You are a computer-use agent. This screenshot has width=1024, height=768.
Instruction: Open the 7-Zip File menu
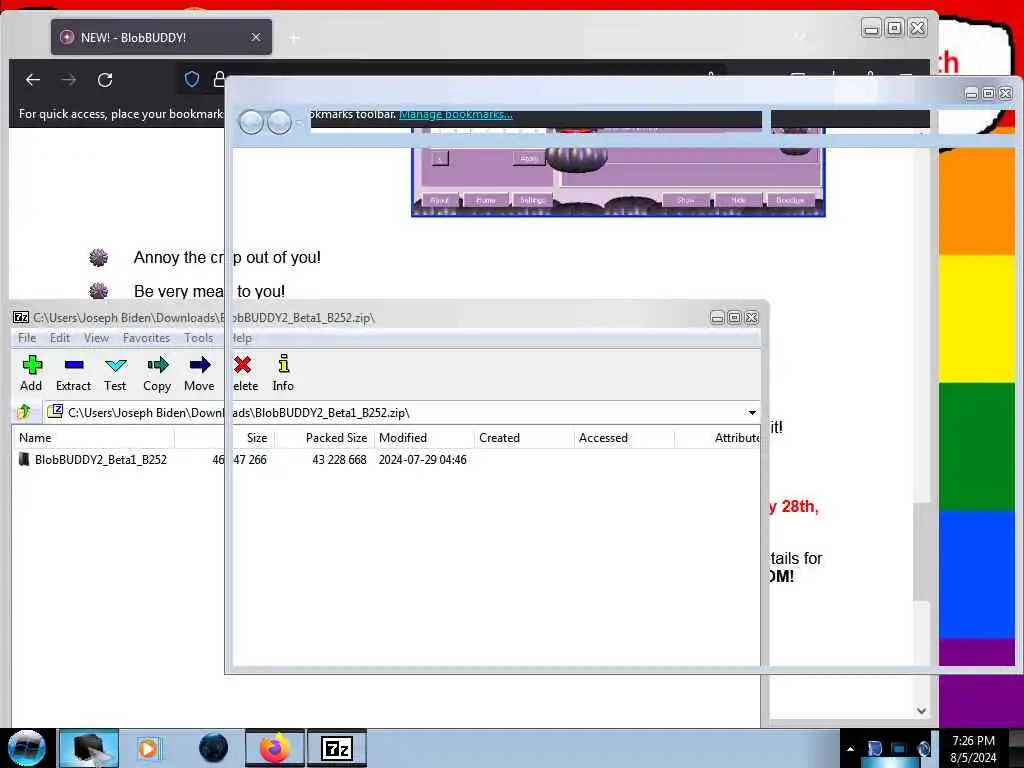(x=27, y=338)
